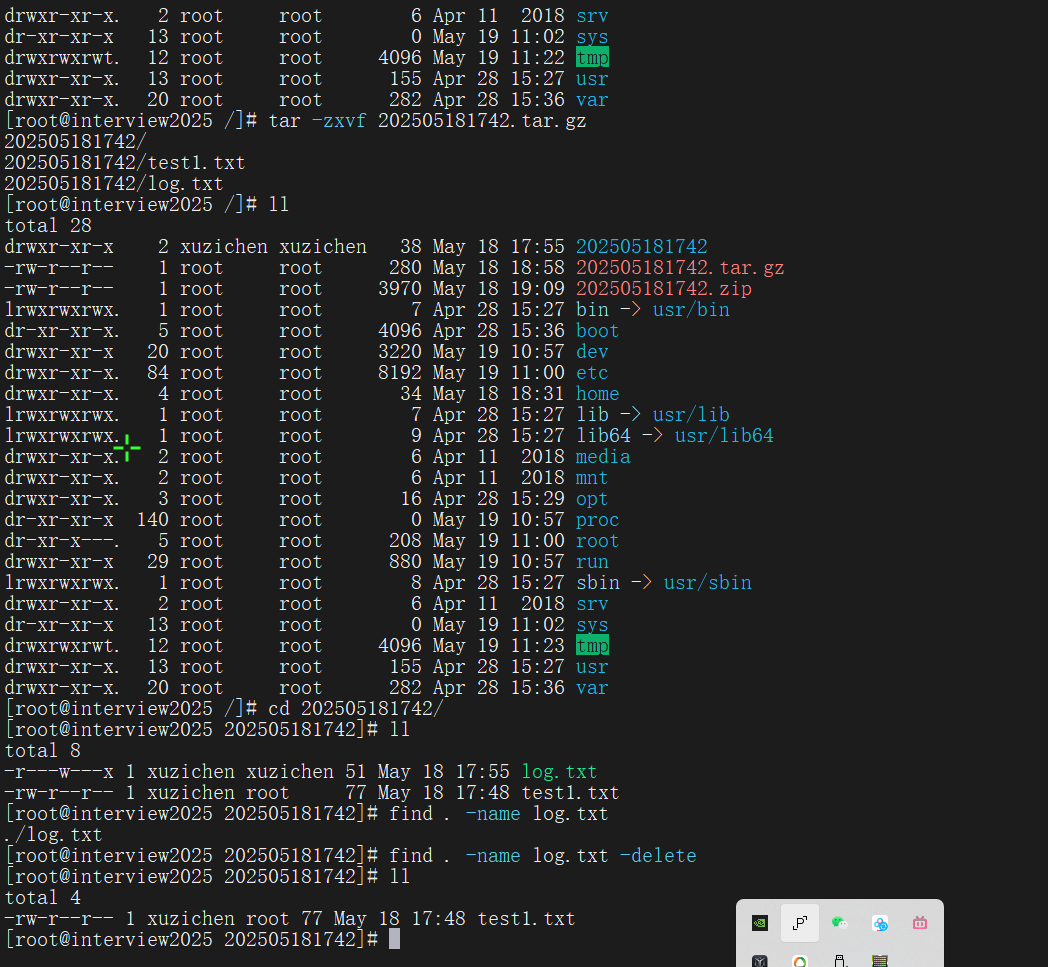Click 'test1.txt' in the final listing
The width and height of the screenshot is (1048, 967).
coord(527,919)
